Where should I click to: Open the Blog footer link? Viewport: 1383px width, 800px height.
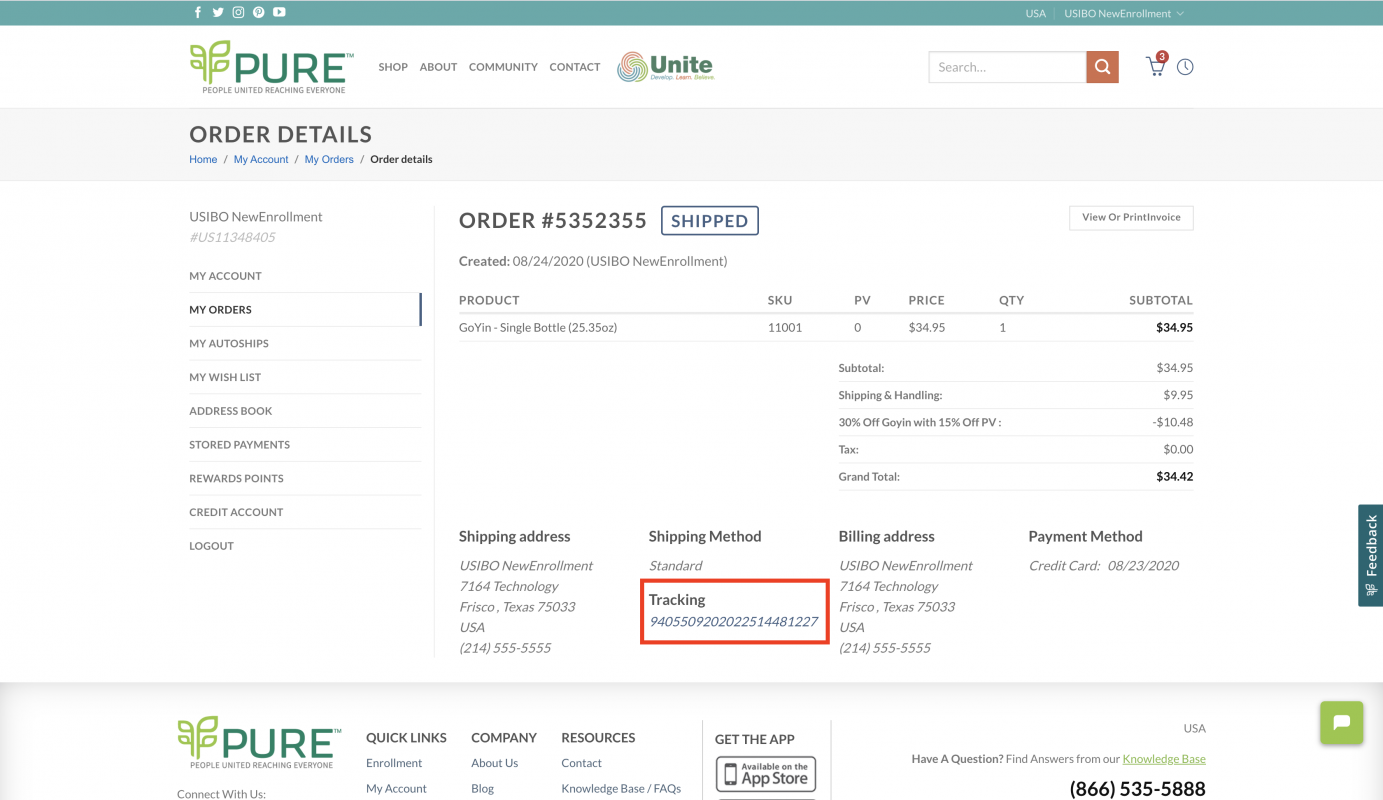(x=483, y=789)
